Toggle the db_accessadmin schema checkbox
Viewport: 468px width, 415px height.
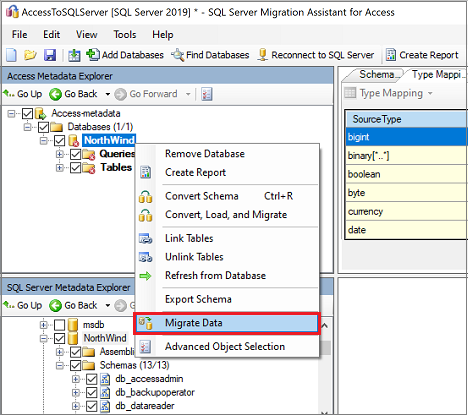point(92,379)
